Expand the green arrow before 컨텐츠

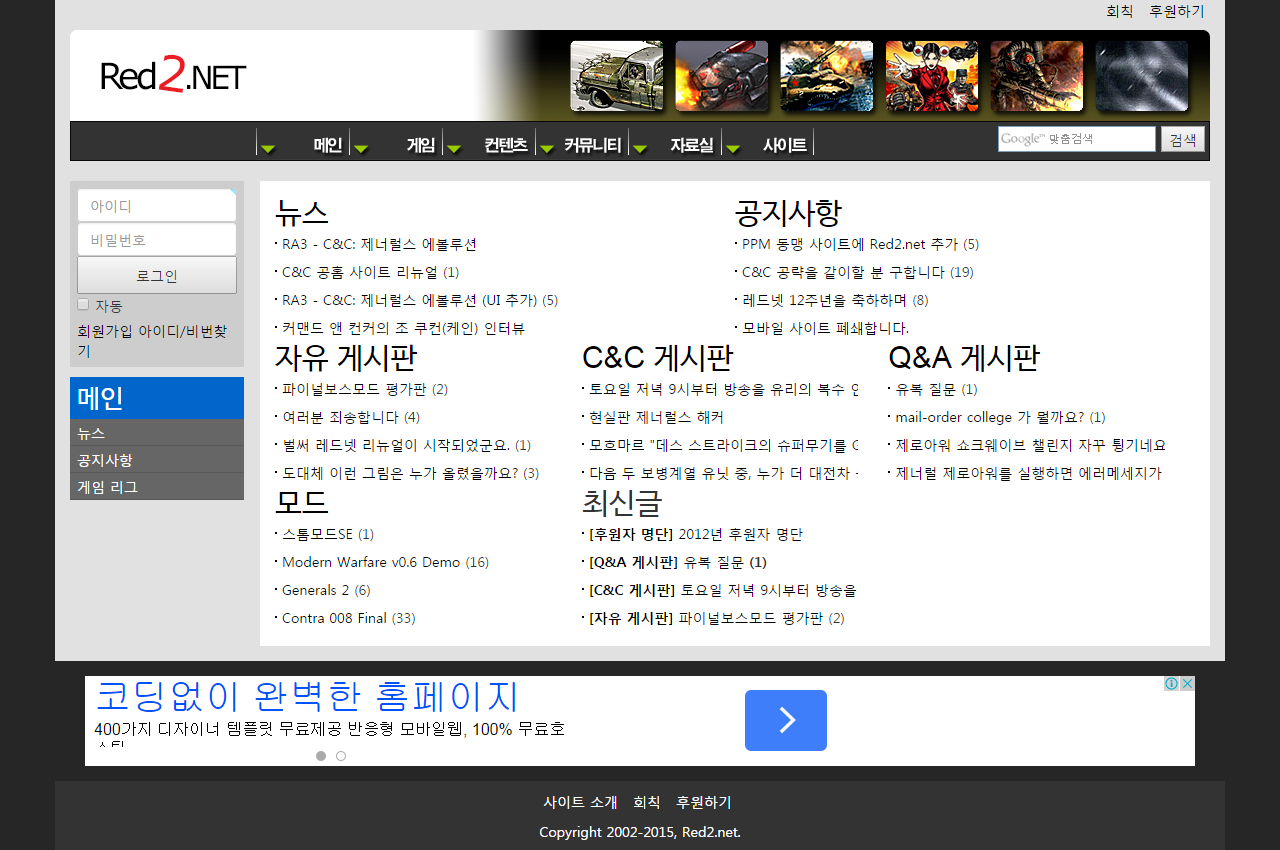point(454,149)
